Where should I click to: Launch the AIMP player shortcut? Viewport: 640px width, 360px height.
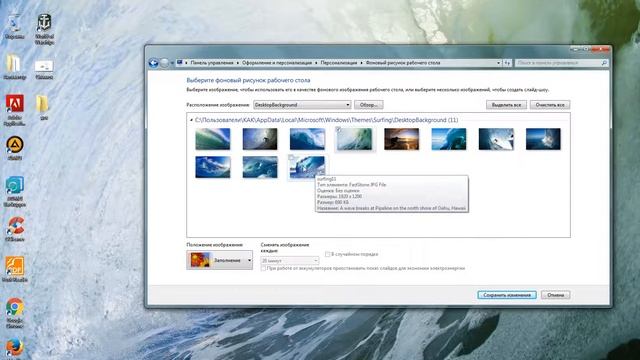point(15,147)
